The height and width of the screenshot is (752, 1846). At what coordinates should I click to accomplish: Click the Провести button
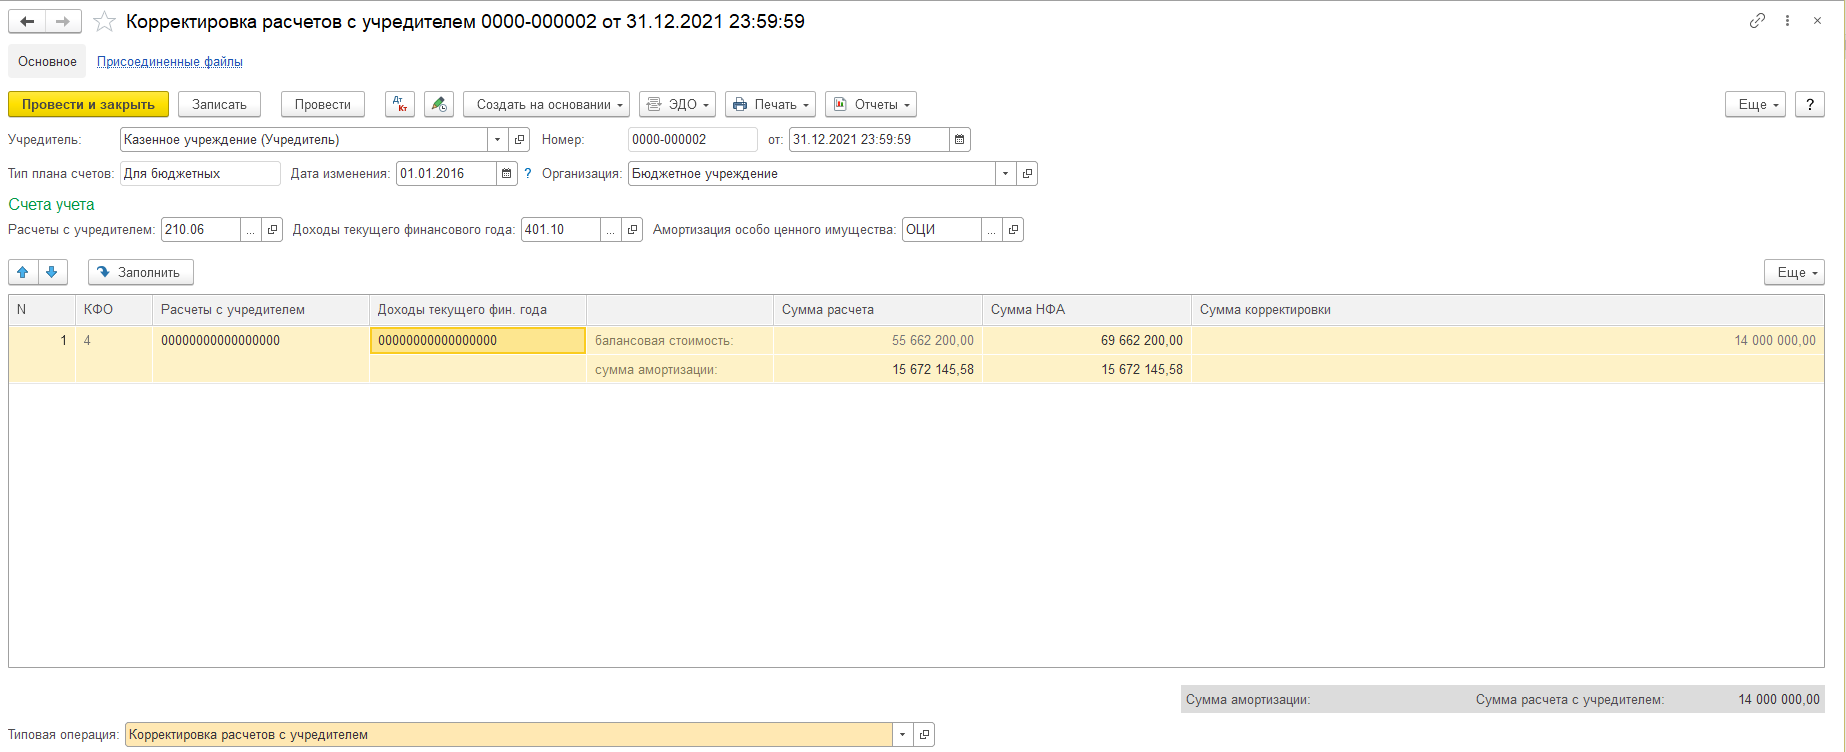(x=323, y=104)
